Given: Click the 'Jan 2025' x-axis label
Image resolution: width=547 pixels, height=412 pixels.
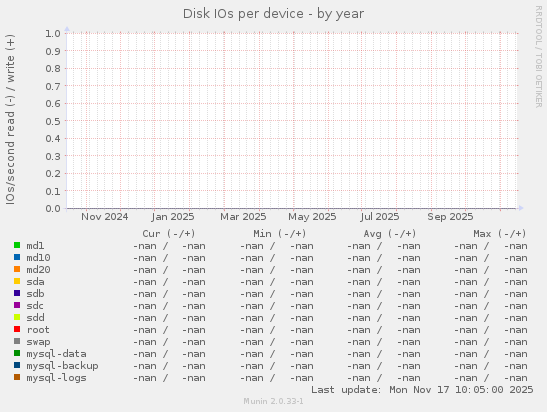Looking at the screenshot, I should [x=173, y=217].
